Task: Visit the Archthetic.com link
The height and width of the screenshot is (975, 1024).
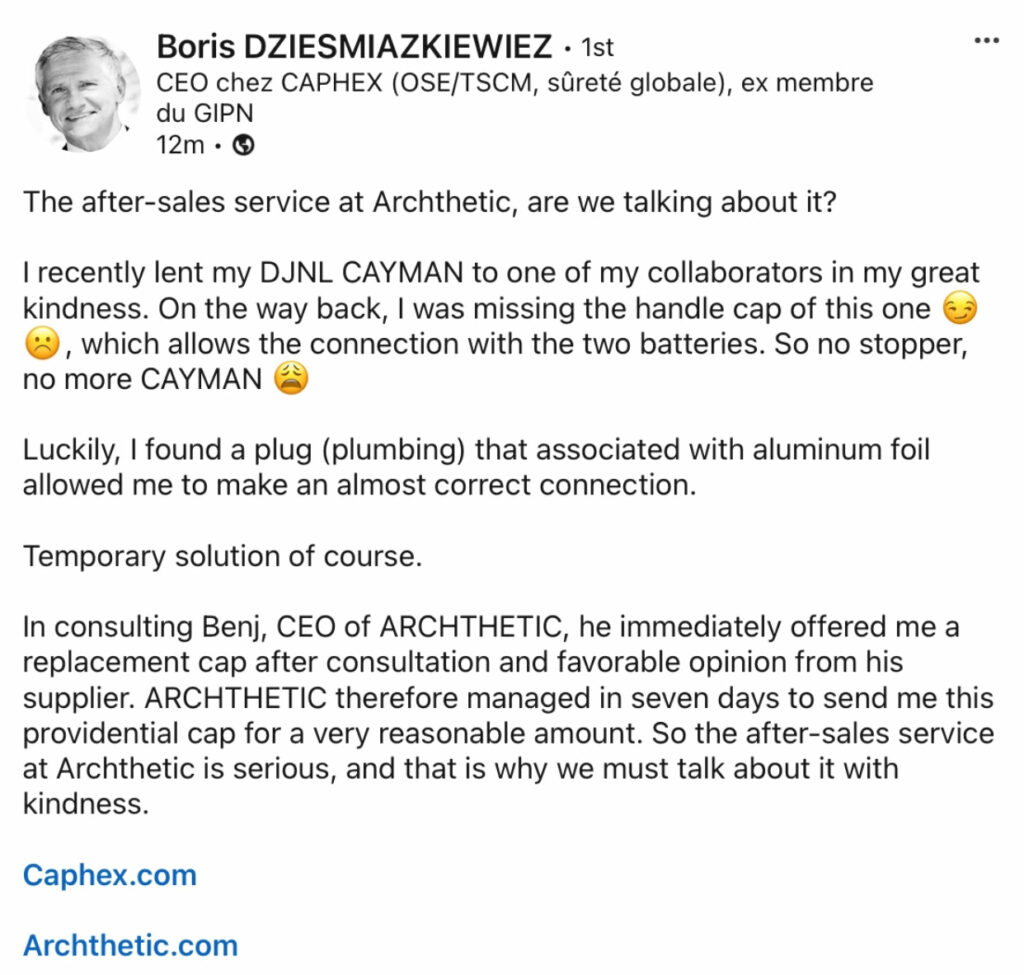Action: click(130, 945)
